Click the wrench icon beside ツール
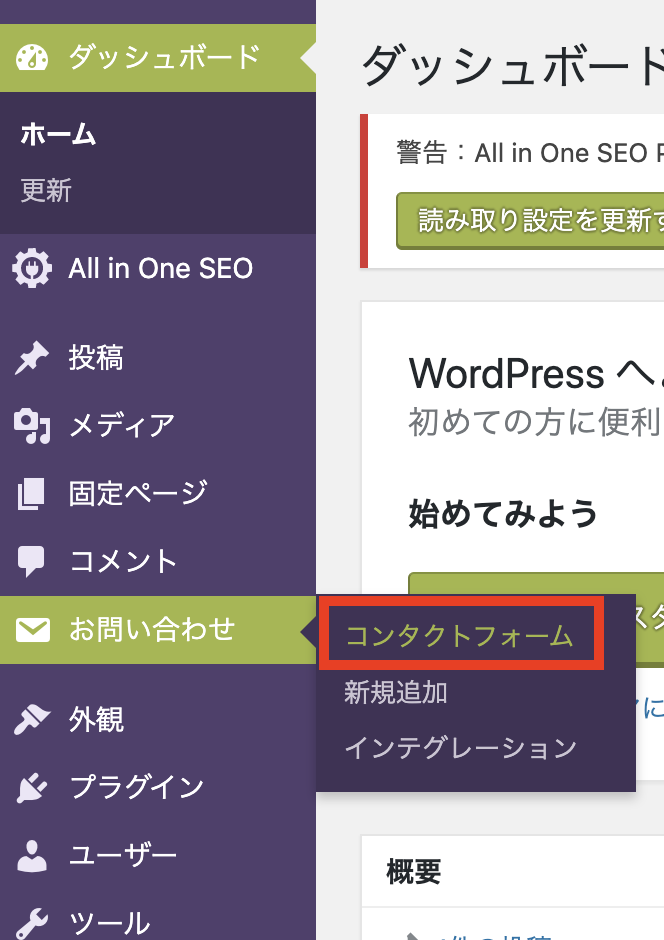Image resolution: width=664 pixels, height=940 pixels. (x=32, y=924)
